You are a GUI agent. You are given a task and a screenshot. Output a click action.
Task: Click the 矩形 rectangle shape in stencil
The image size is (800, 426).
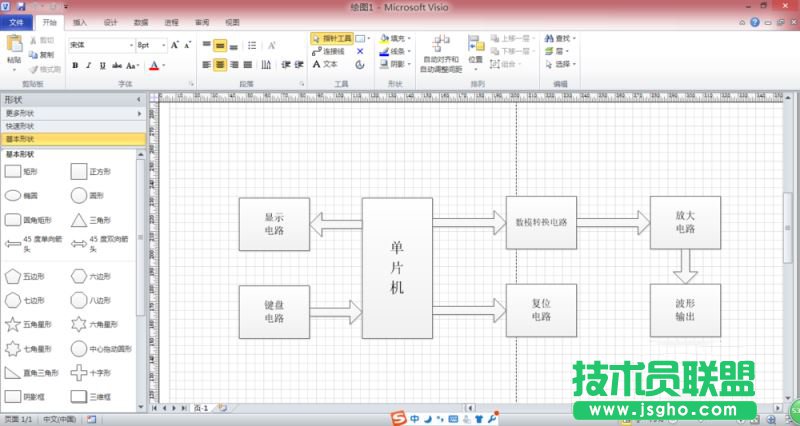(13, 171)
